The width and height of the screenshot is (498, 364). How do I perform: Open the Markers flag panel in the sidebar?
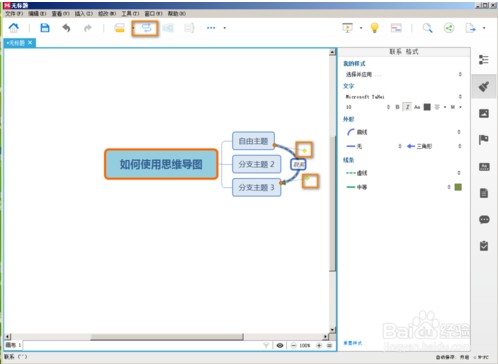(484, 140)
